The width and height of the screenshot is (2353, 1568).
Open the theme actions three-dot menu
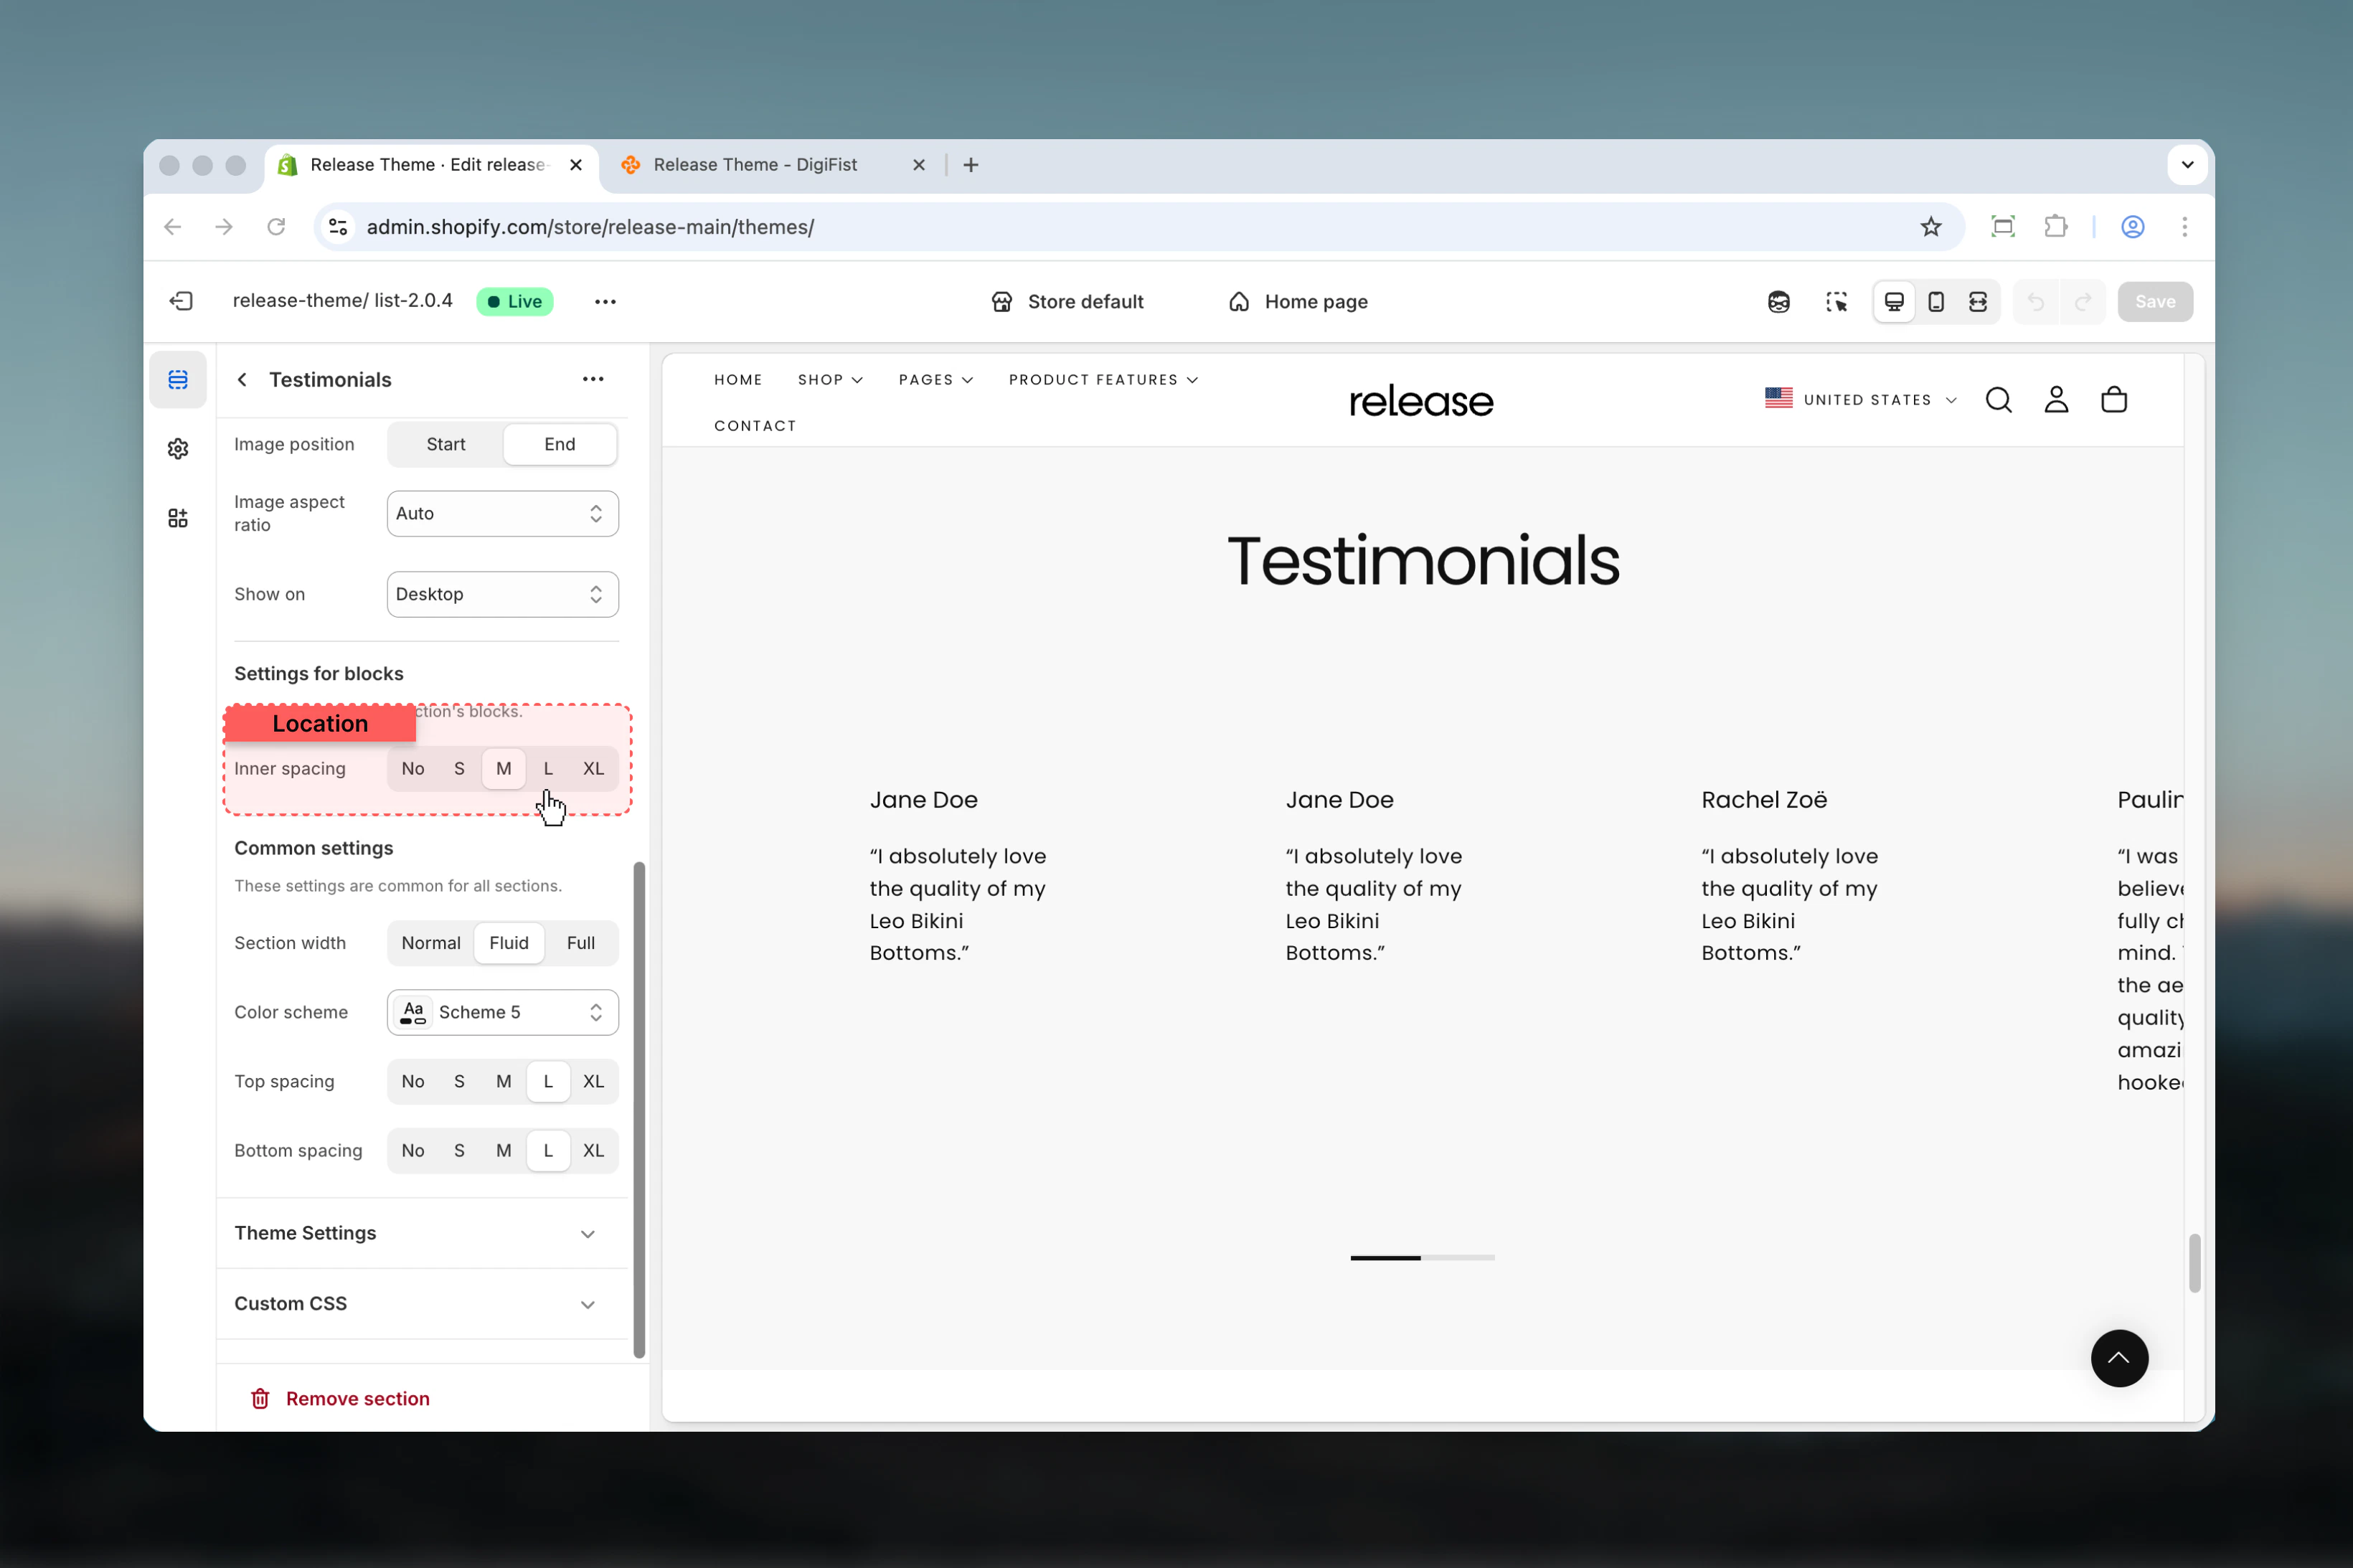coord(605,301)
